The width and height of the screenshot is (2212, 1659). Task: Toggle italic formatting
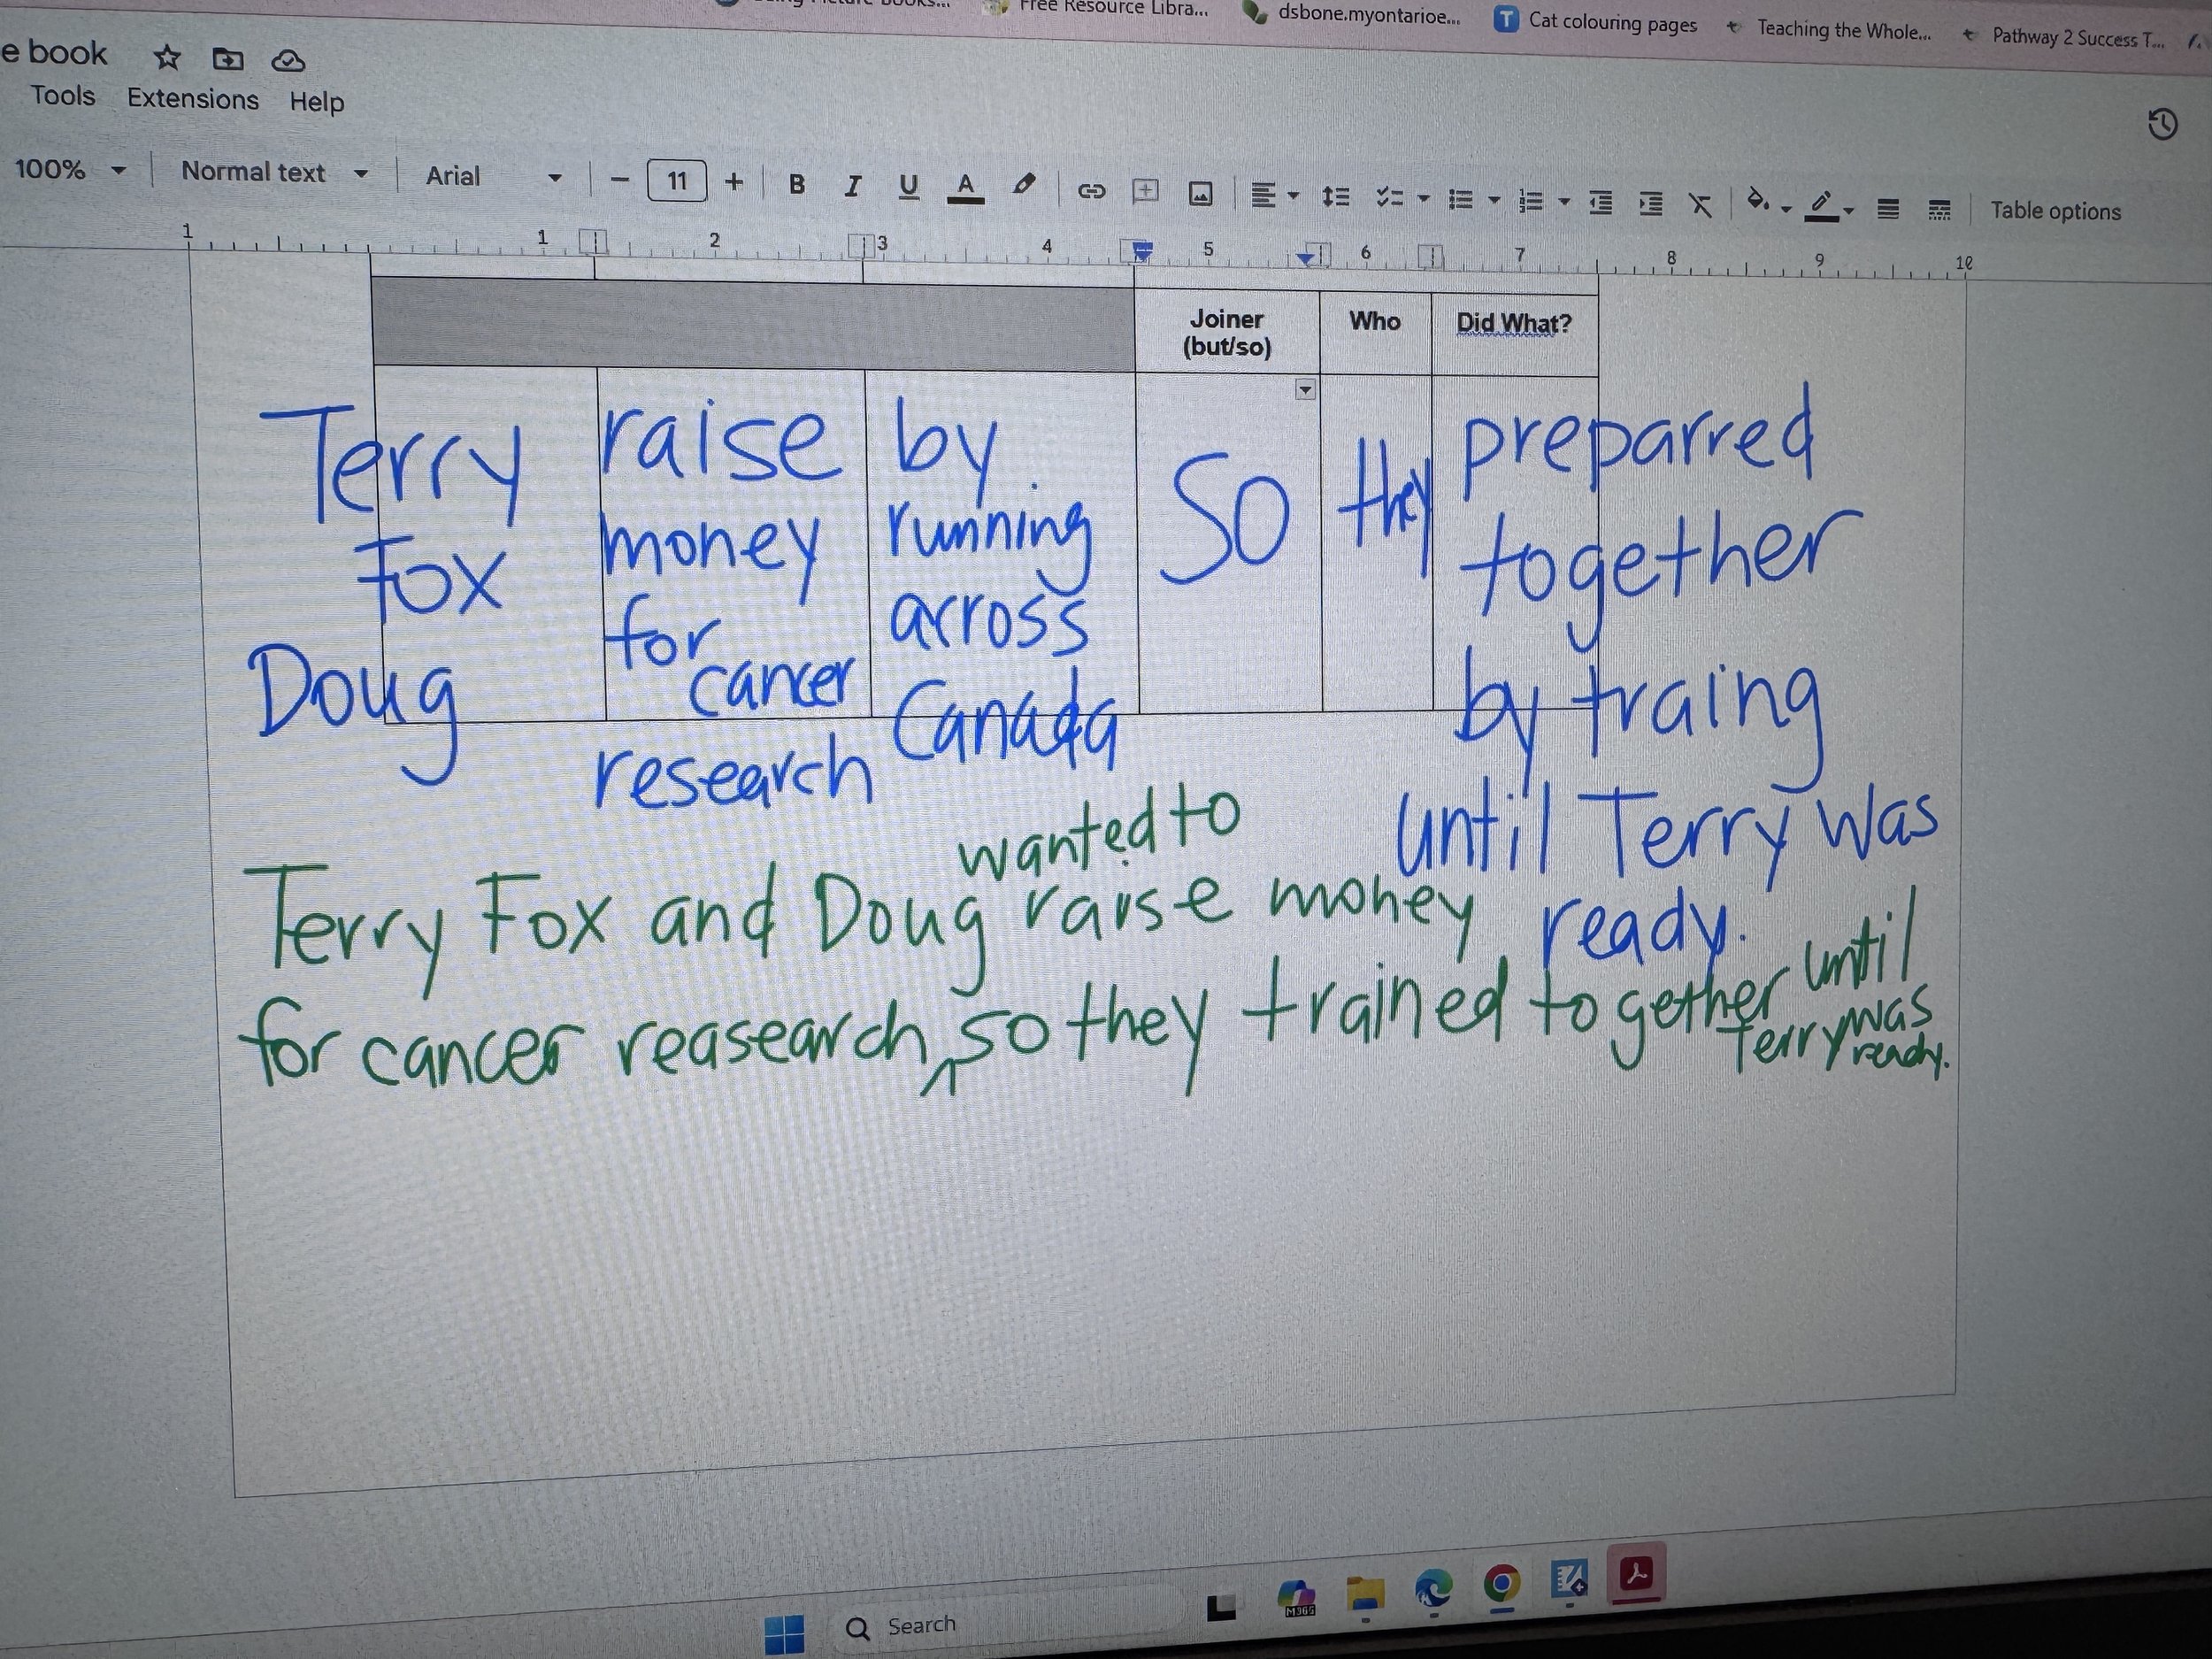(853, 186)
